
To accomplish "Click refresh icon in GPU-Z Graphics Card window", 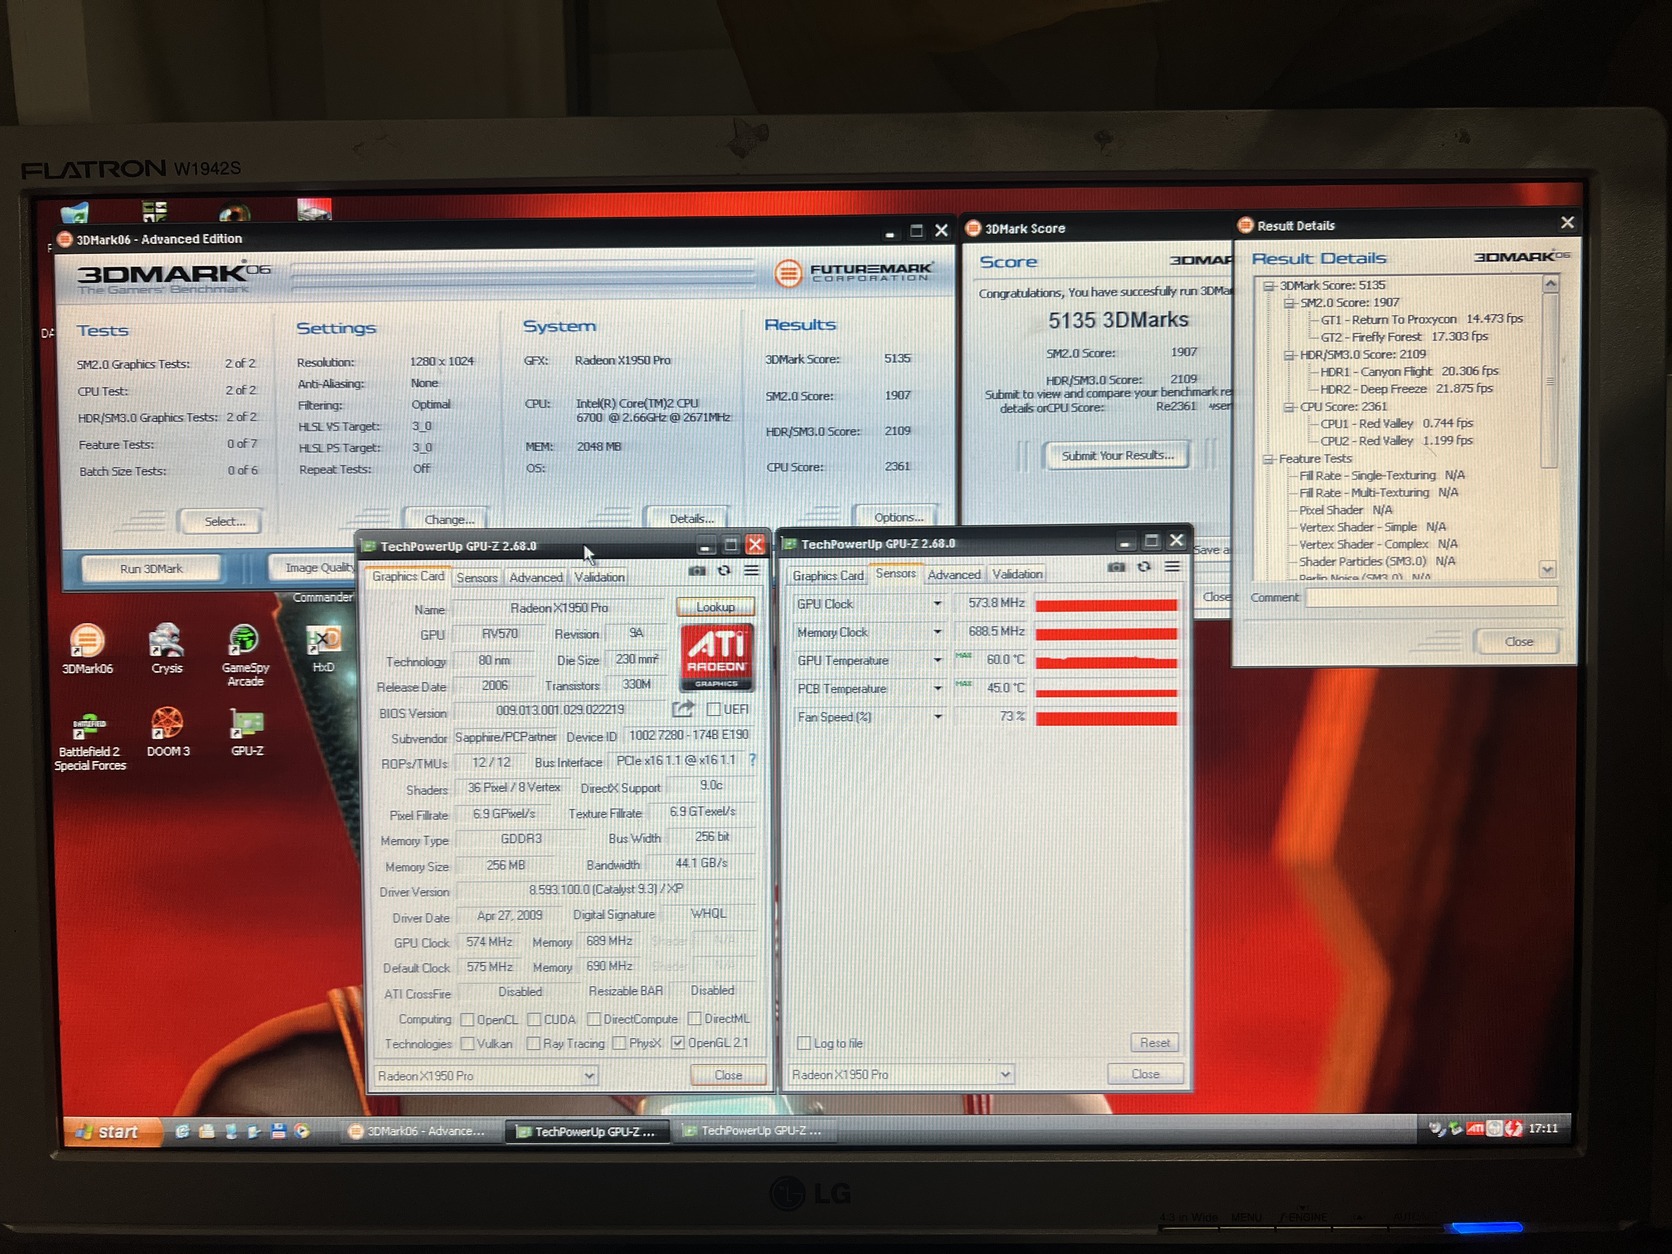I will point(724,571).
